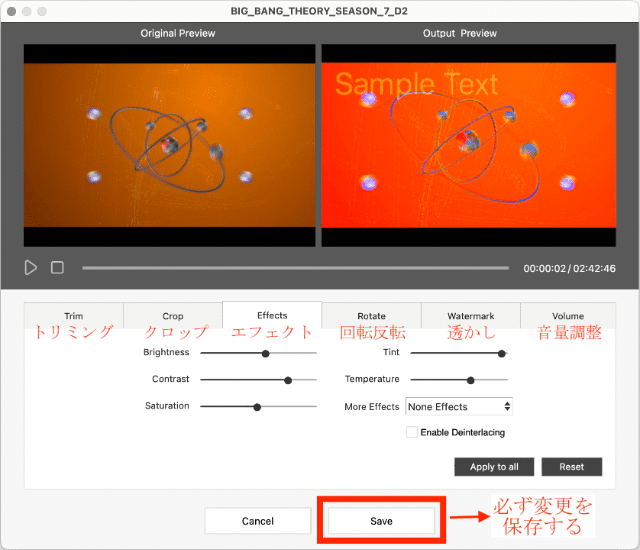This screenshot has height=550, width=640.
Task: Go to the Rotate tab
Action: 371,316
